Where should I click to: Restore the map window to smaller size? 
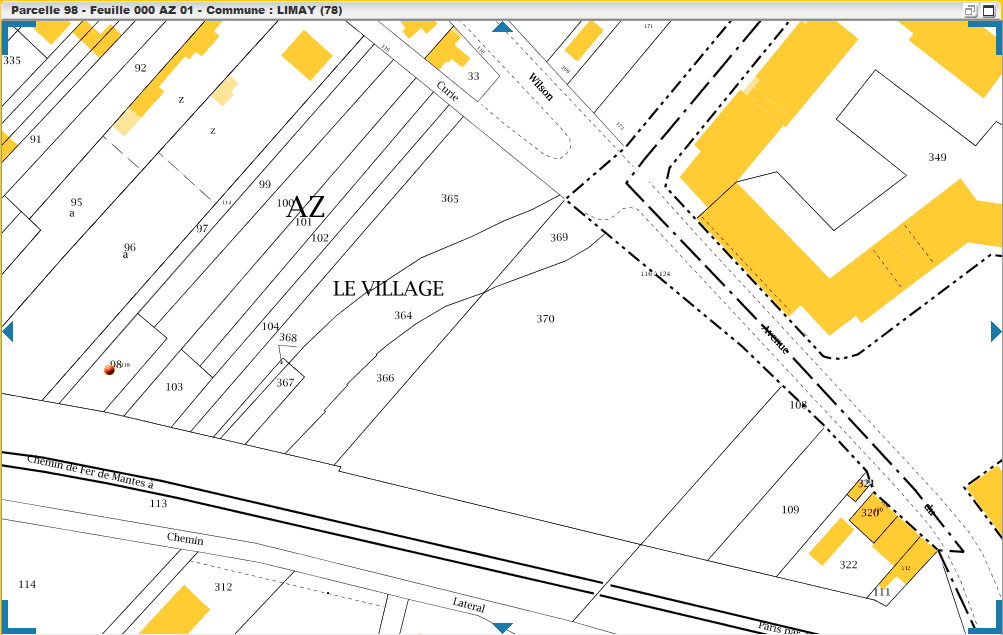click(x=970, y=10)
